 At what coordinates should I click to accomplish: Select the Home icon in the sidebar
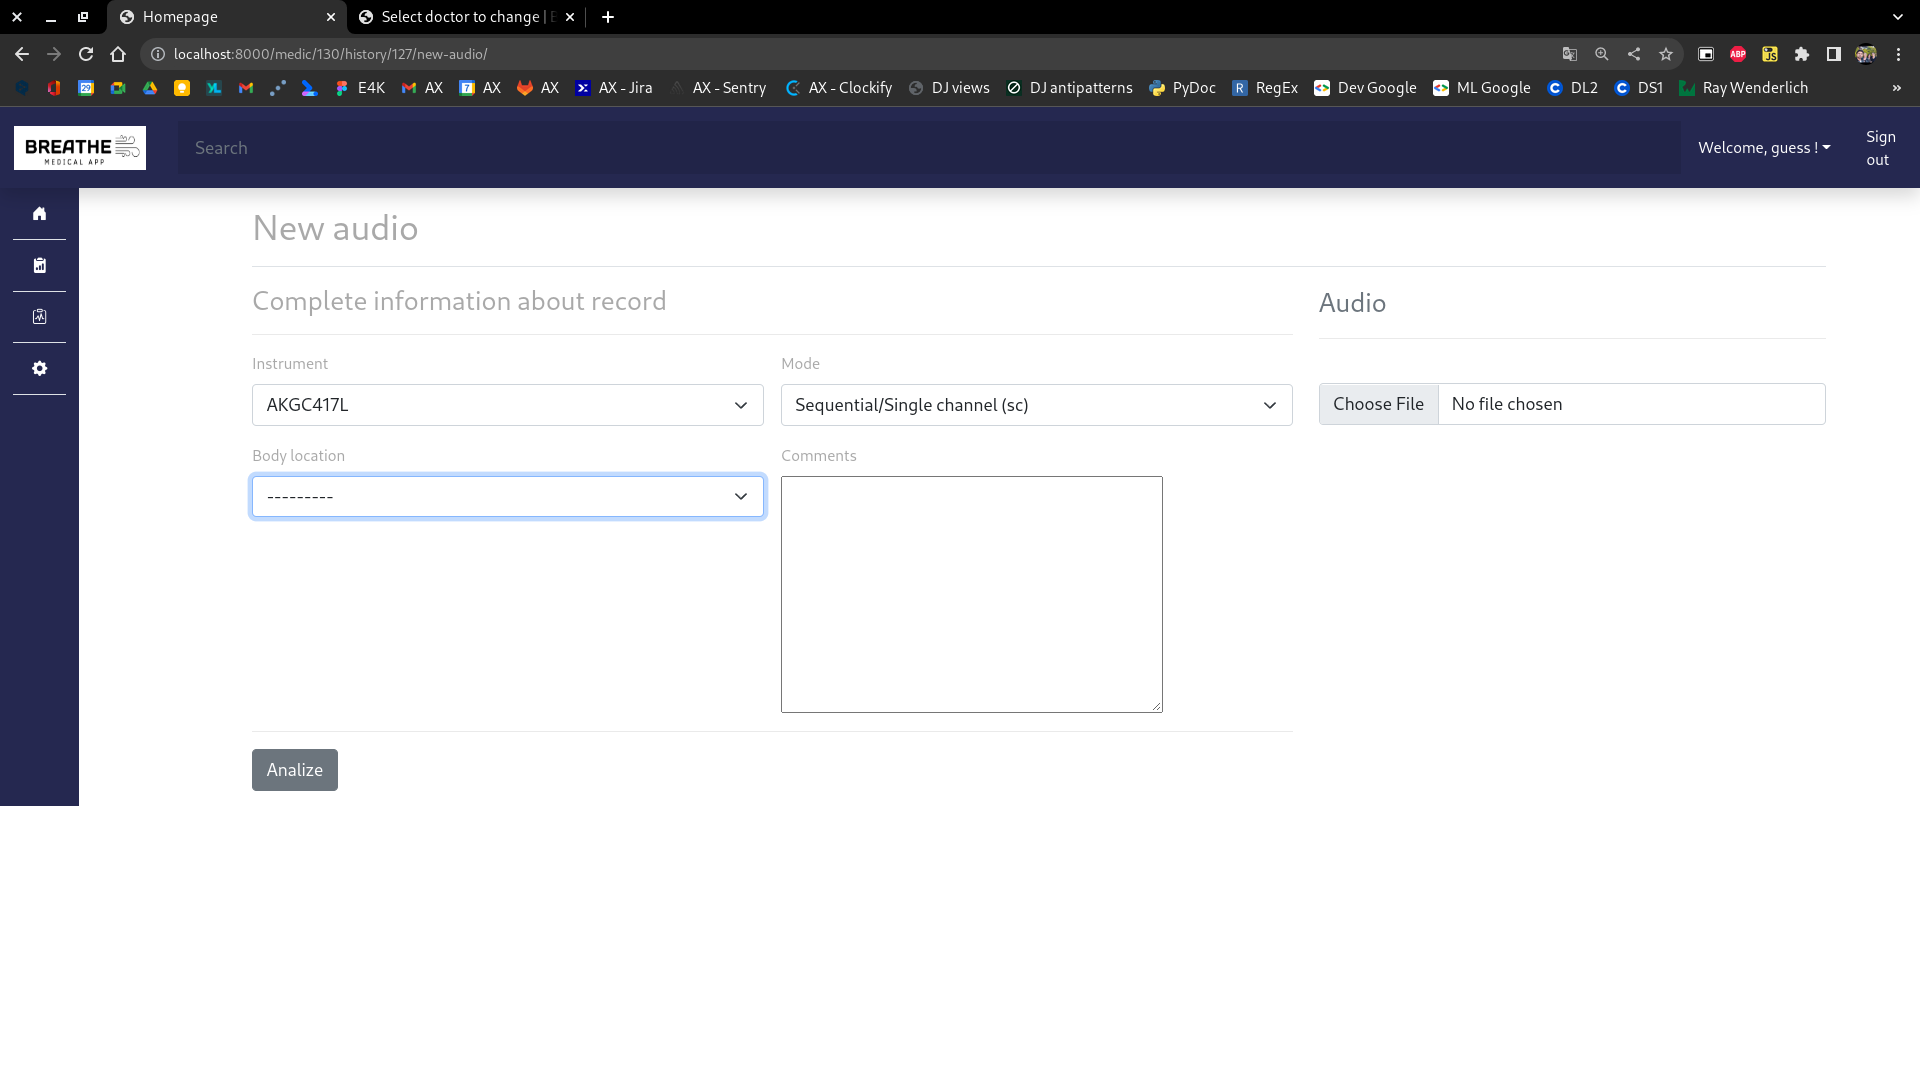[40, 213]
